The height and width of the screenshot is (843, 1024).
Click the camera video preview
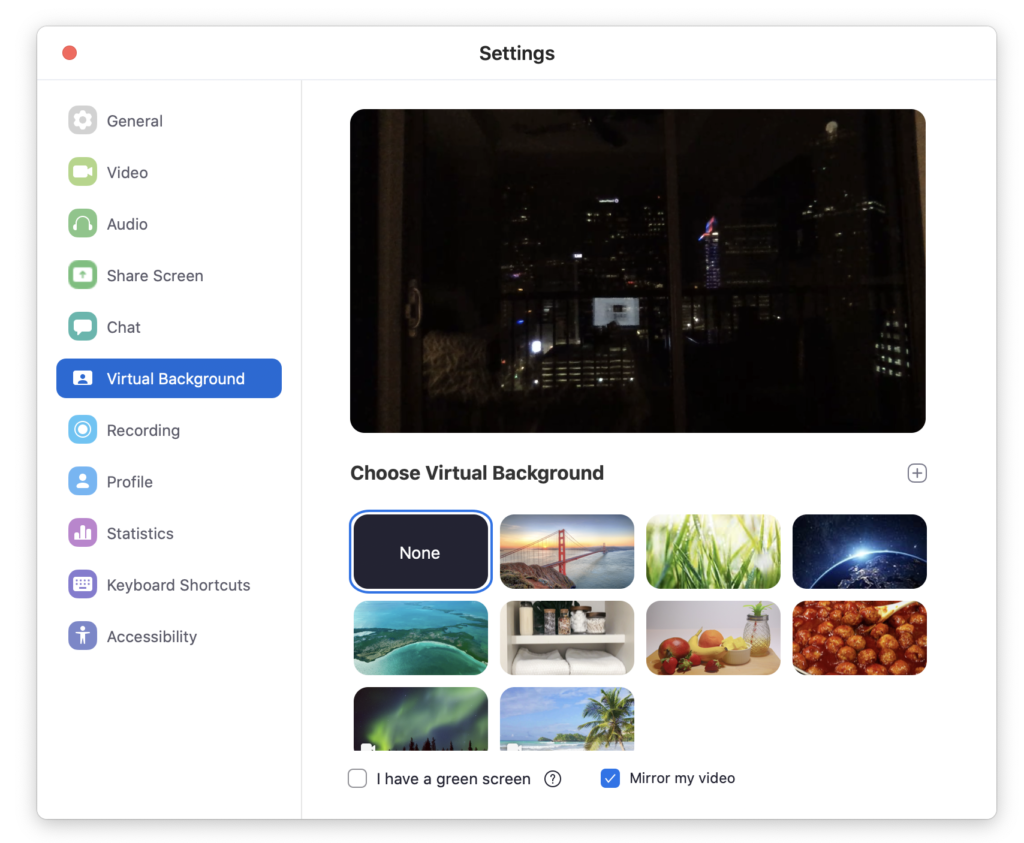(637, 271)
